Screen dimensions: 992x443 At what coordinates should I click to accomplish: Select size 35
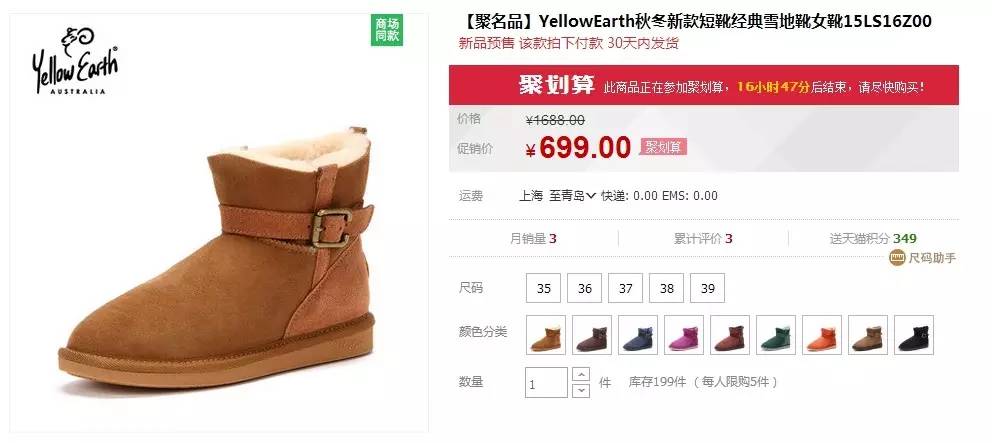point(543,288)
